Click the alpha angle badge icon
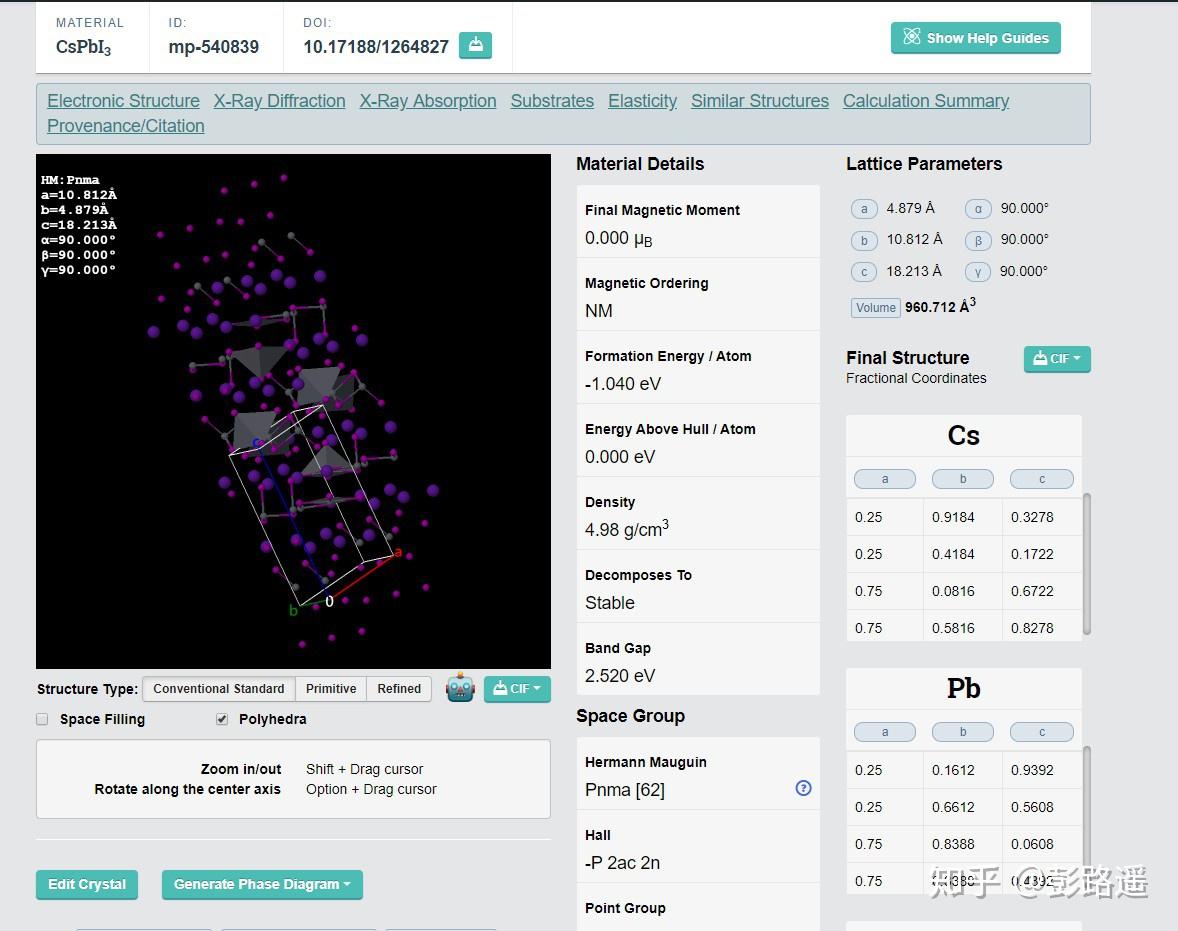The width and height of the screenshot is (1178, 931). [x=977, y=209]
